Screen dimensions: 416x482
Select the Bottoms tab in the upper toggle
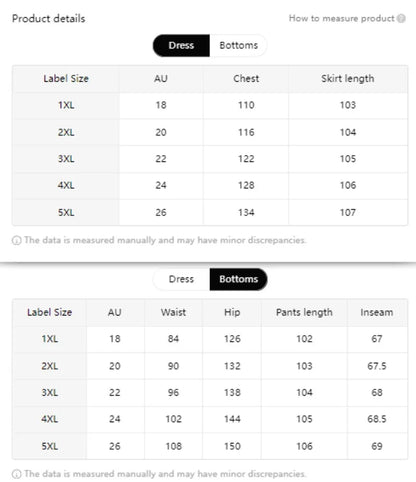pyautogui.click(x=238, y=45)
